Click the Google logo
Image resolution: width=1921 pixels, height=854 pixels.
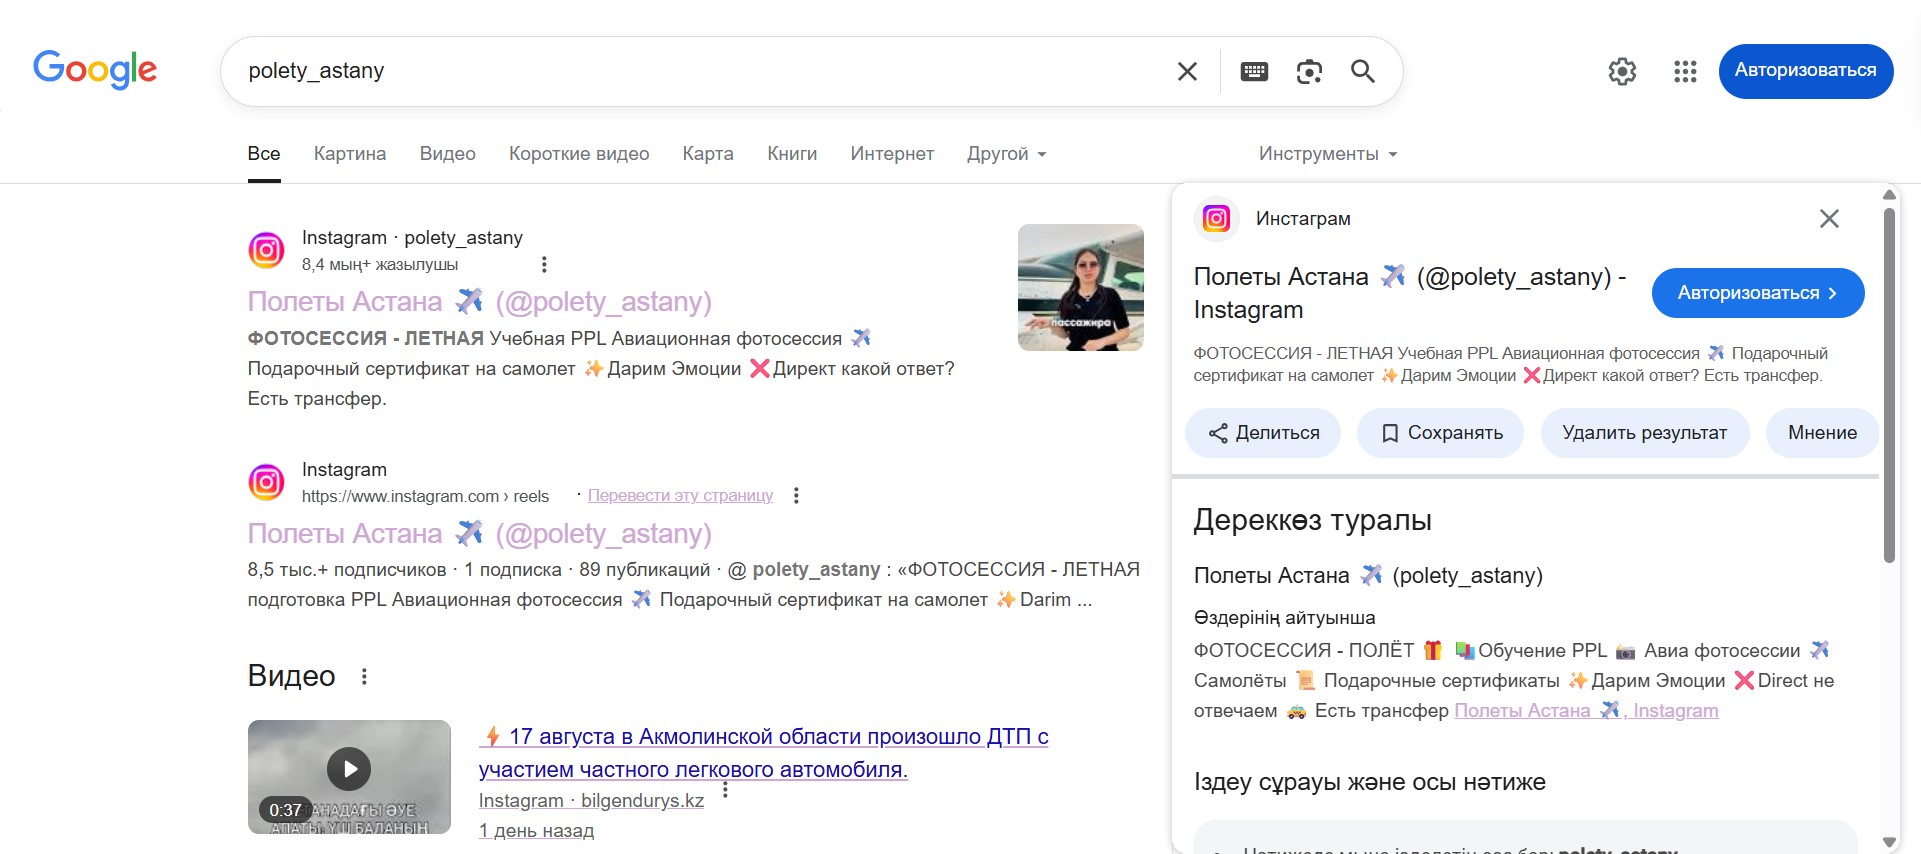(95, 69)
